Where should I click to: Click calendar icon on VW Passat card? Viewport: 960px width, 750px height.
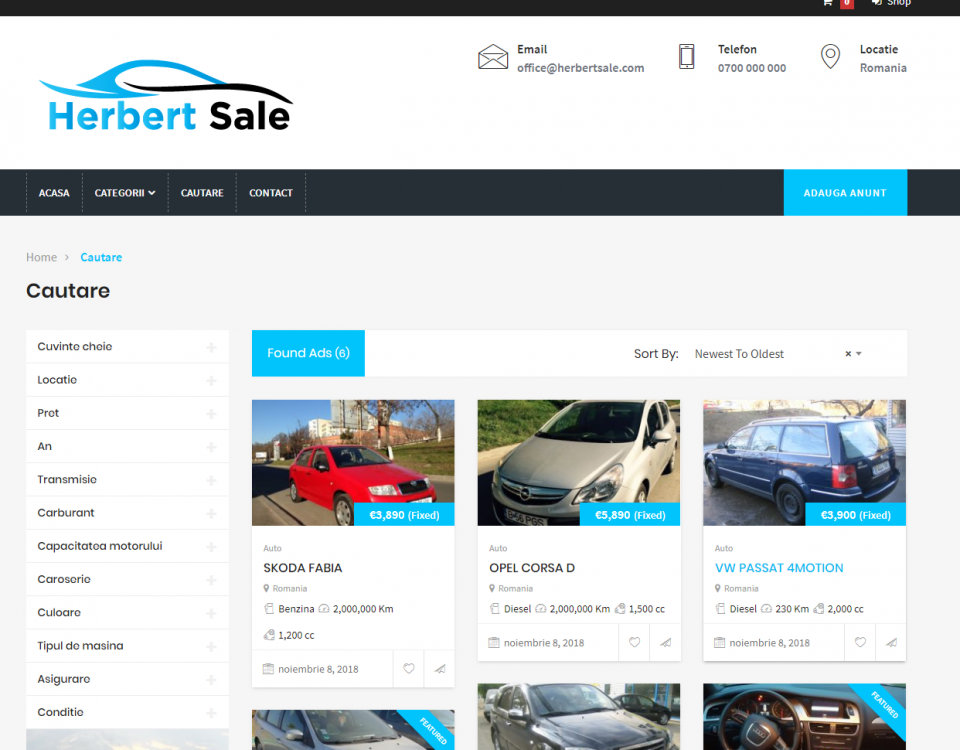point(720,642)
